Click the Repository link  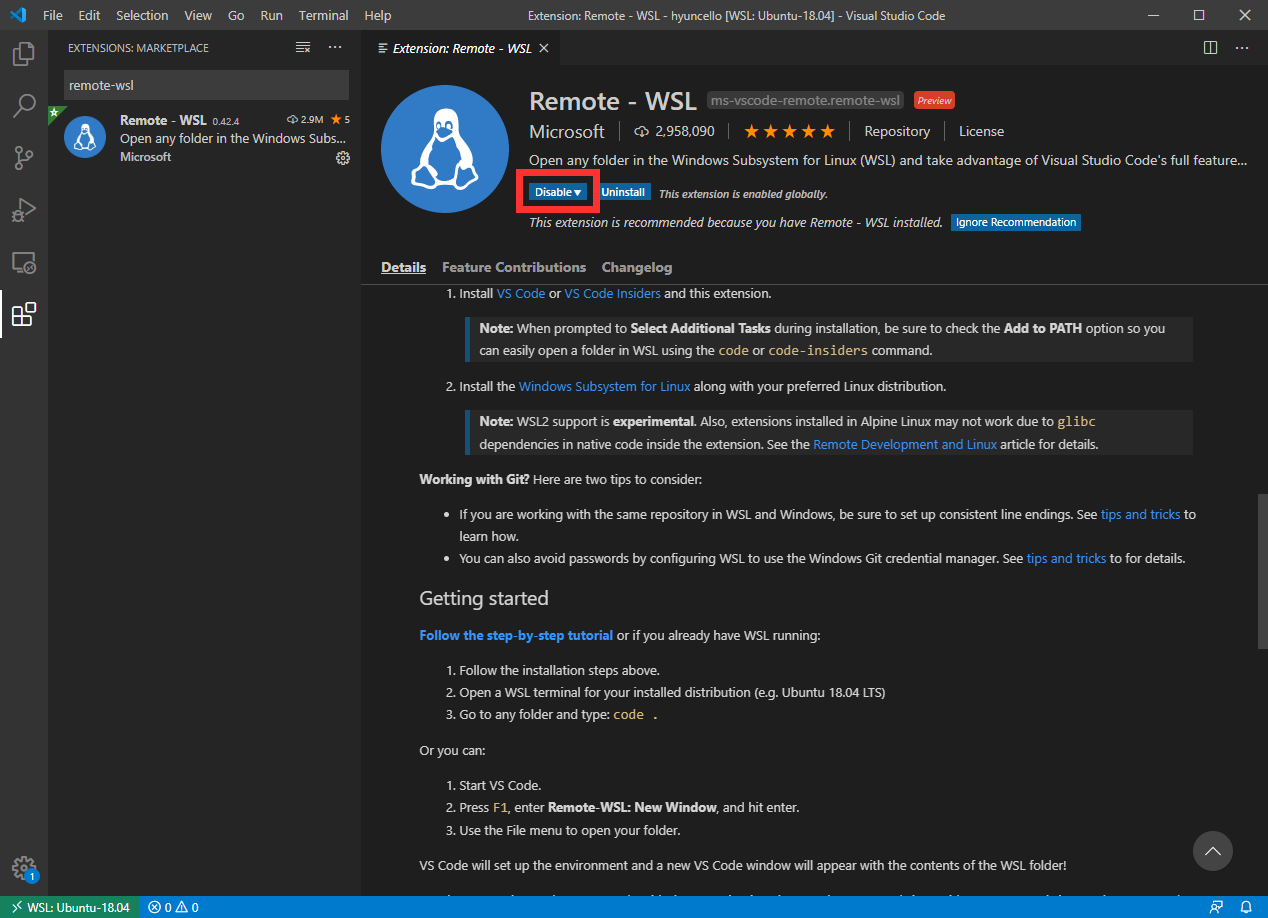point(897,131)
